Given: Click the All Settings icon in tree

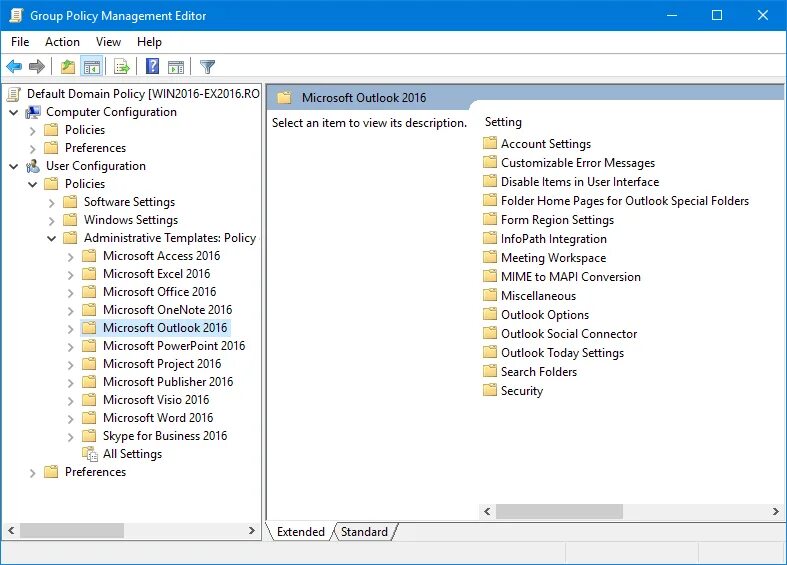Looking at the screenshot, I should (x=90, y=454).
